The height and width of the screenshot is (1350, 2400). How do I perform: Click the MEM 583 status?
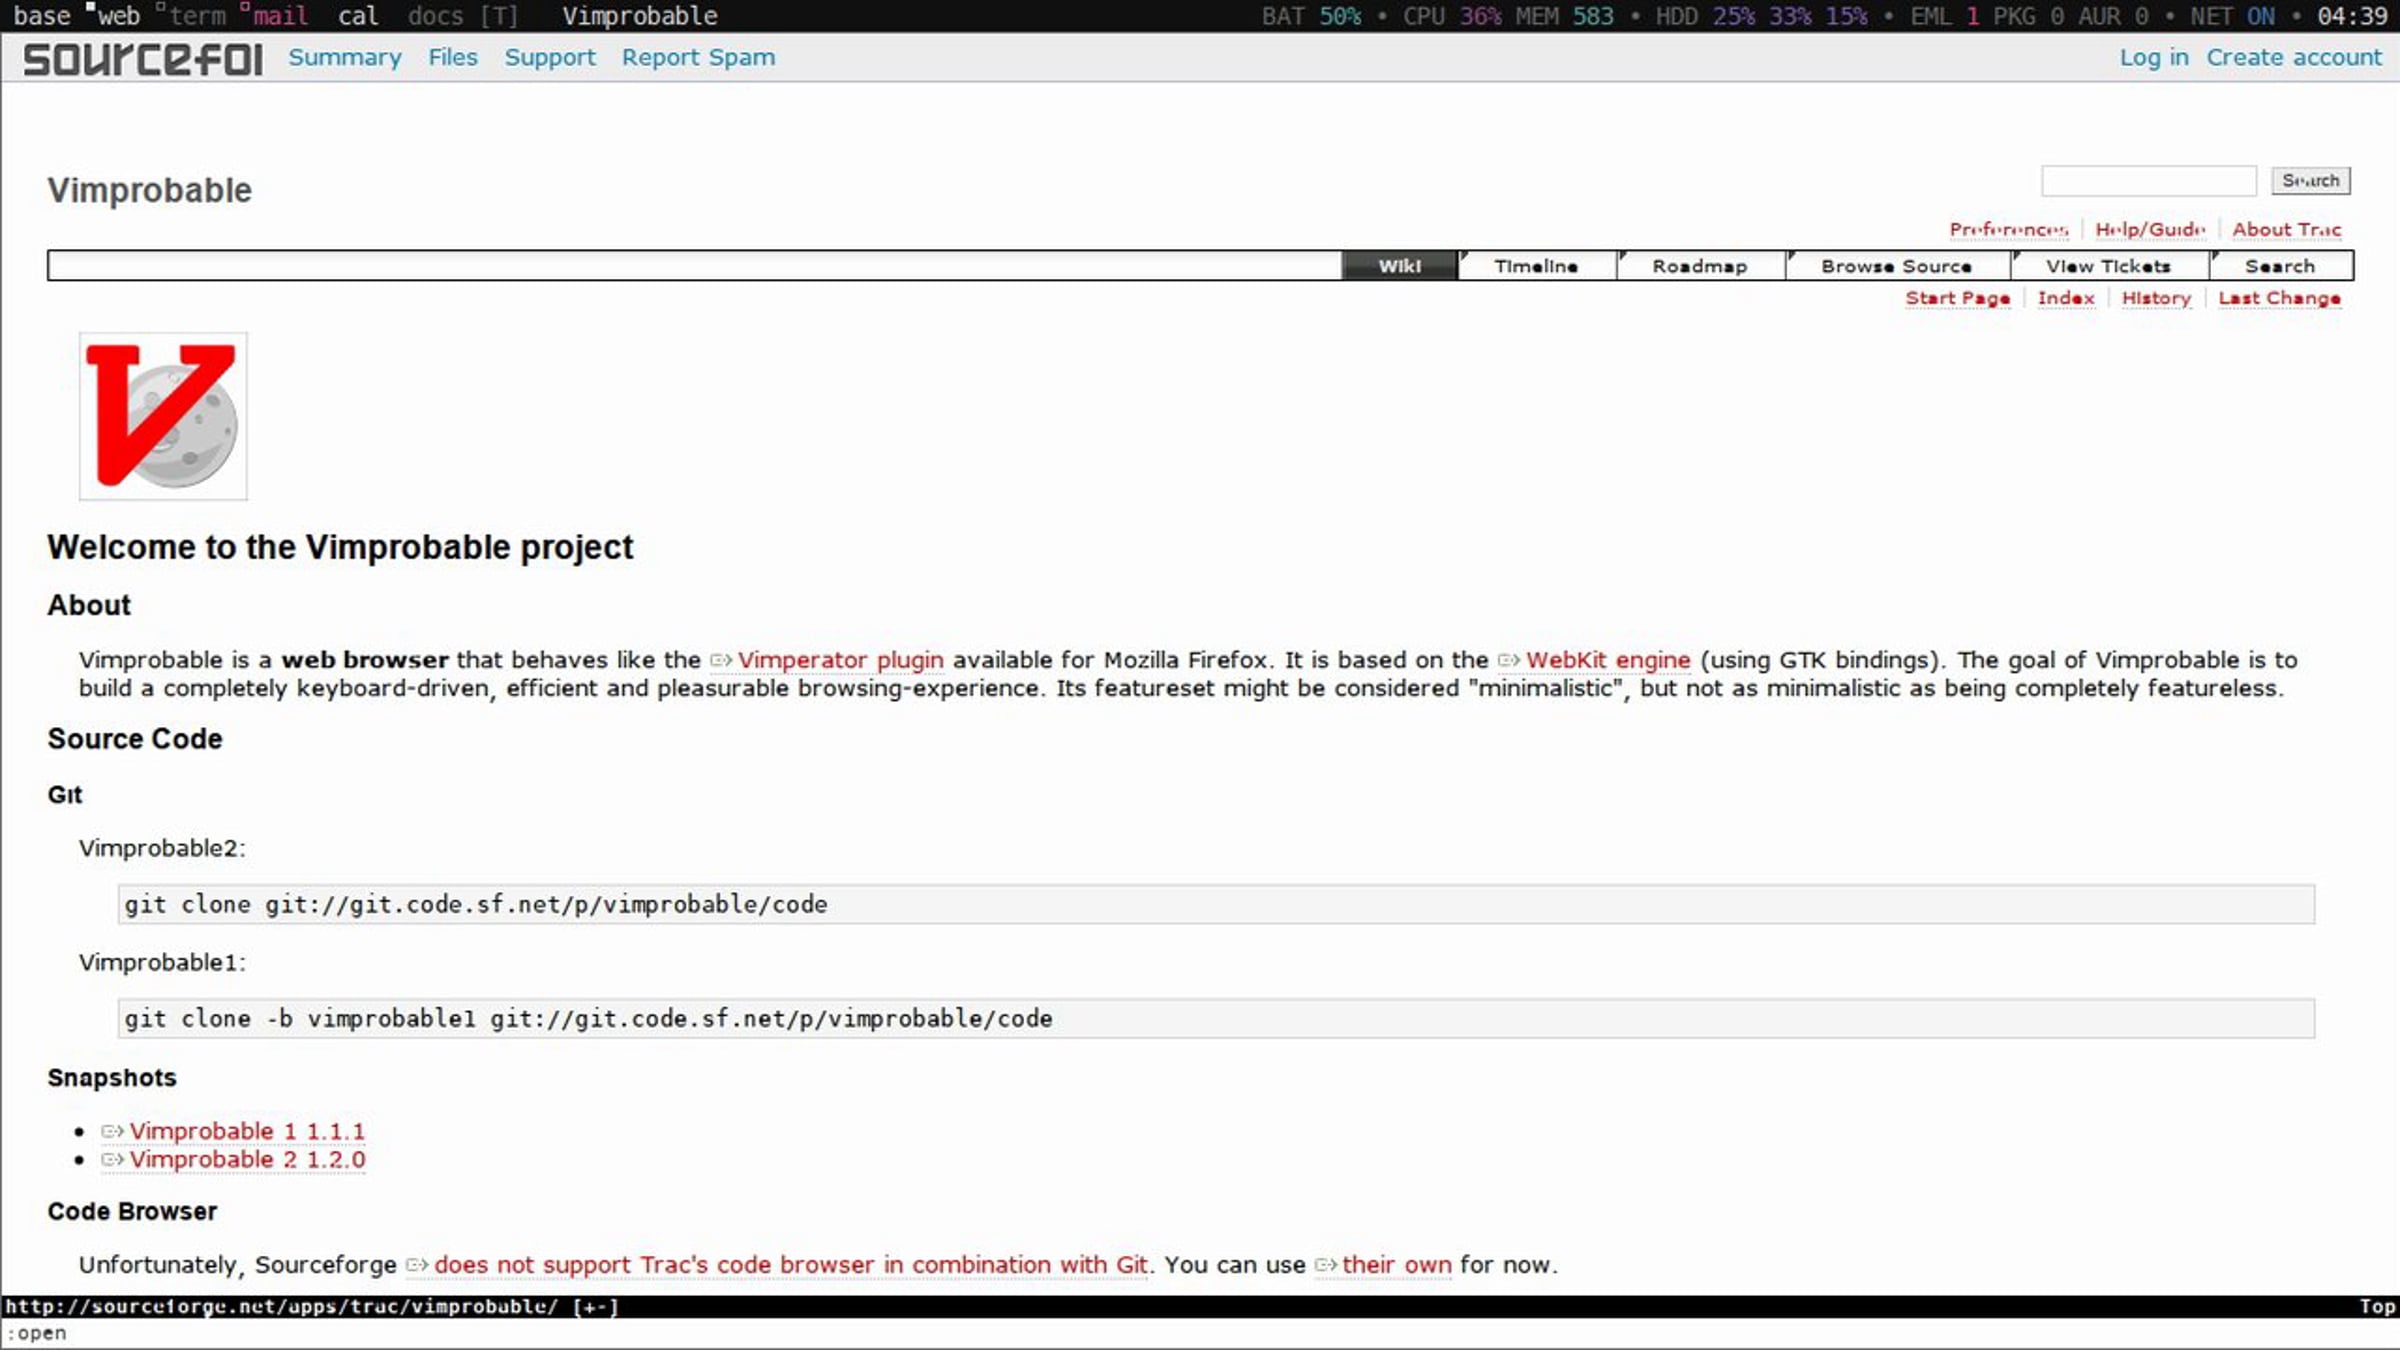coord(1564,16)
